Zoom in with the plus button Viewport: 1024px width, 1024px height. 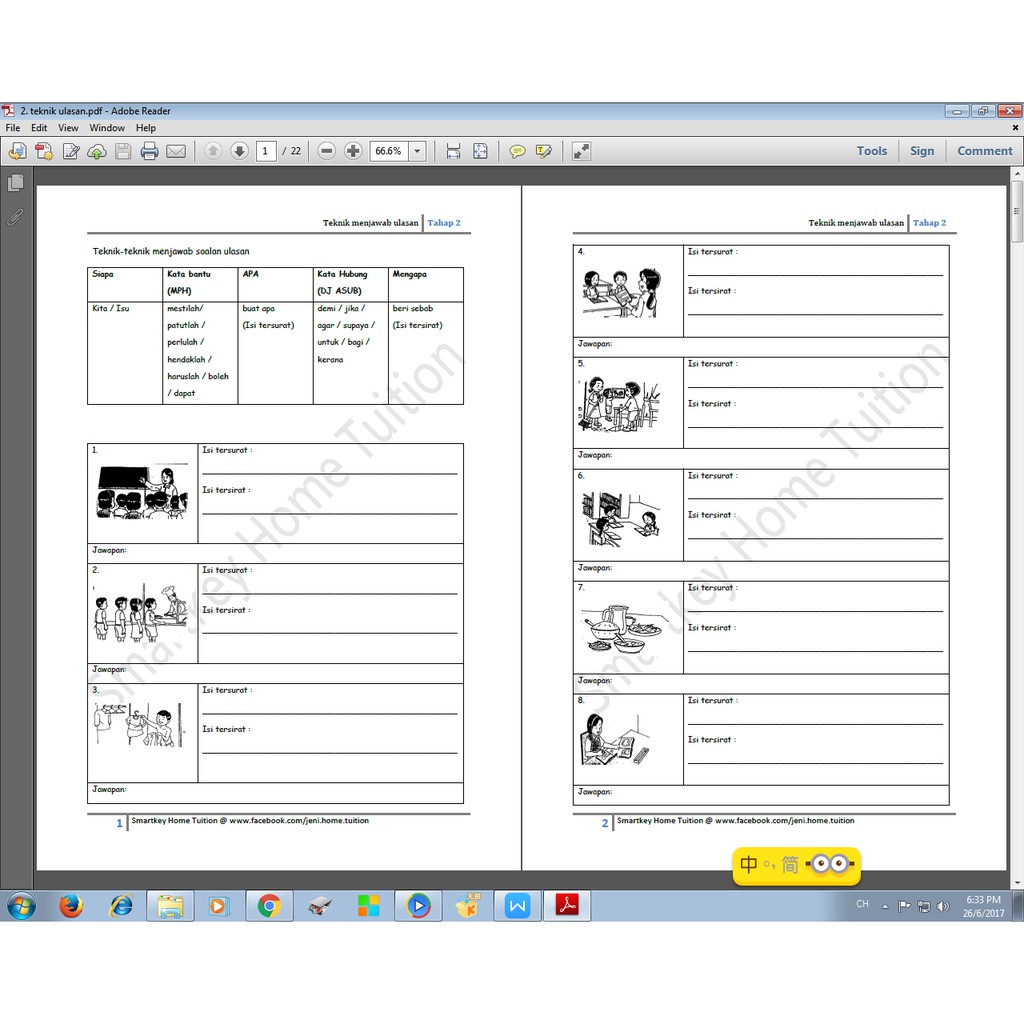pyautogui.click(x=353, y=151)
